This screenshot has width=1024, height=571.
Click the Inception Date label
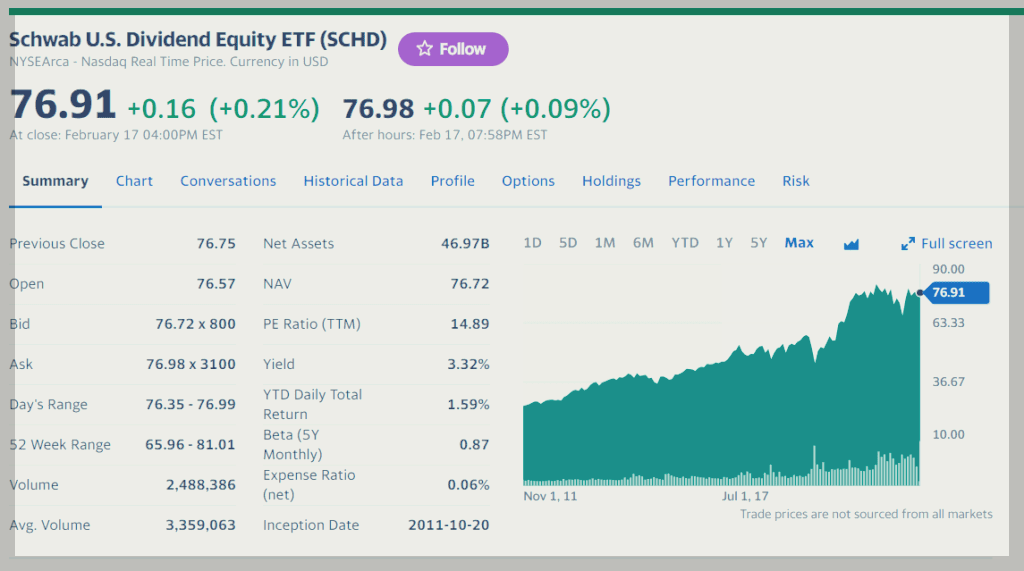311,525
